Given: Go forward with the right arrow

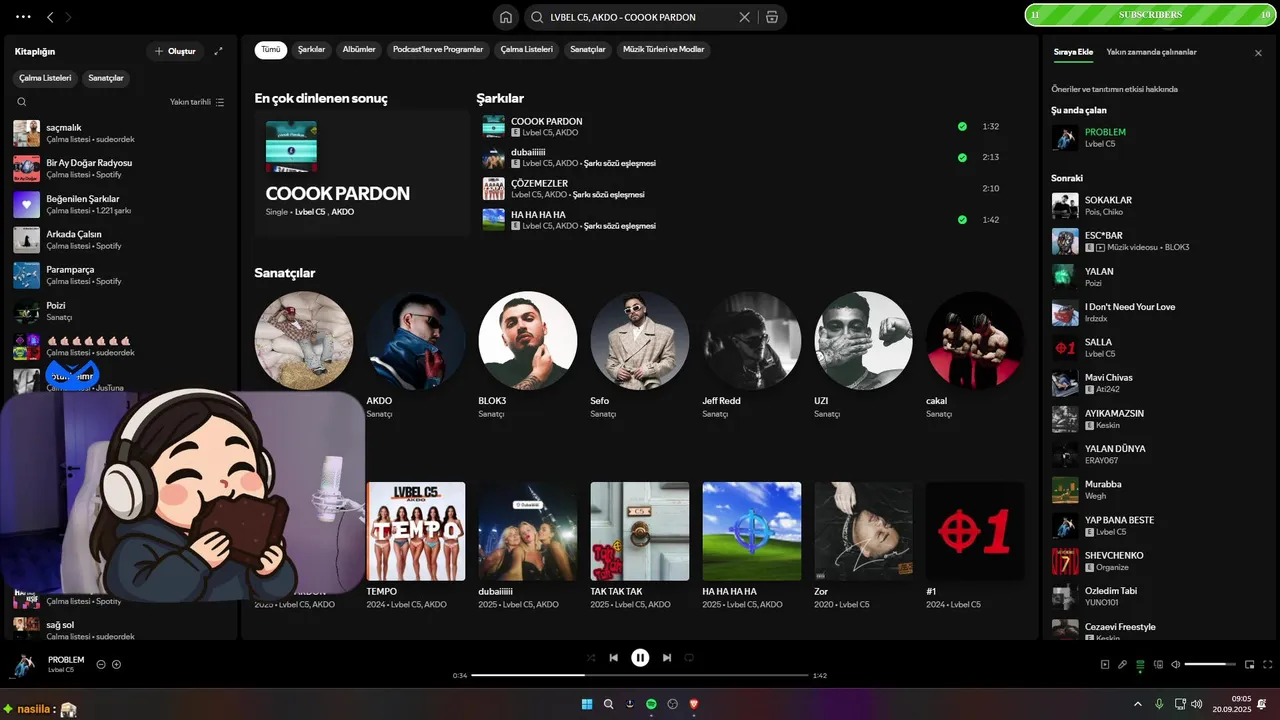Looking at the screenshot, I should pyautogui.click(x=68, y=17).
